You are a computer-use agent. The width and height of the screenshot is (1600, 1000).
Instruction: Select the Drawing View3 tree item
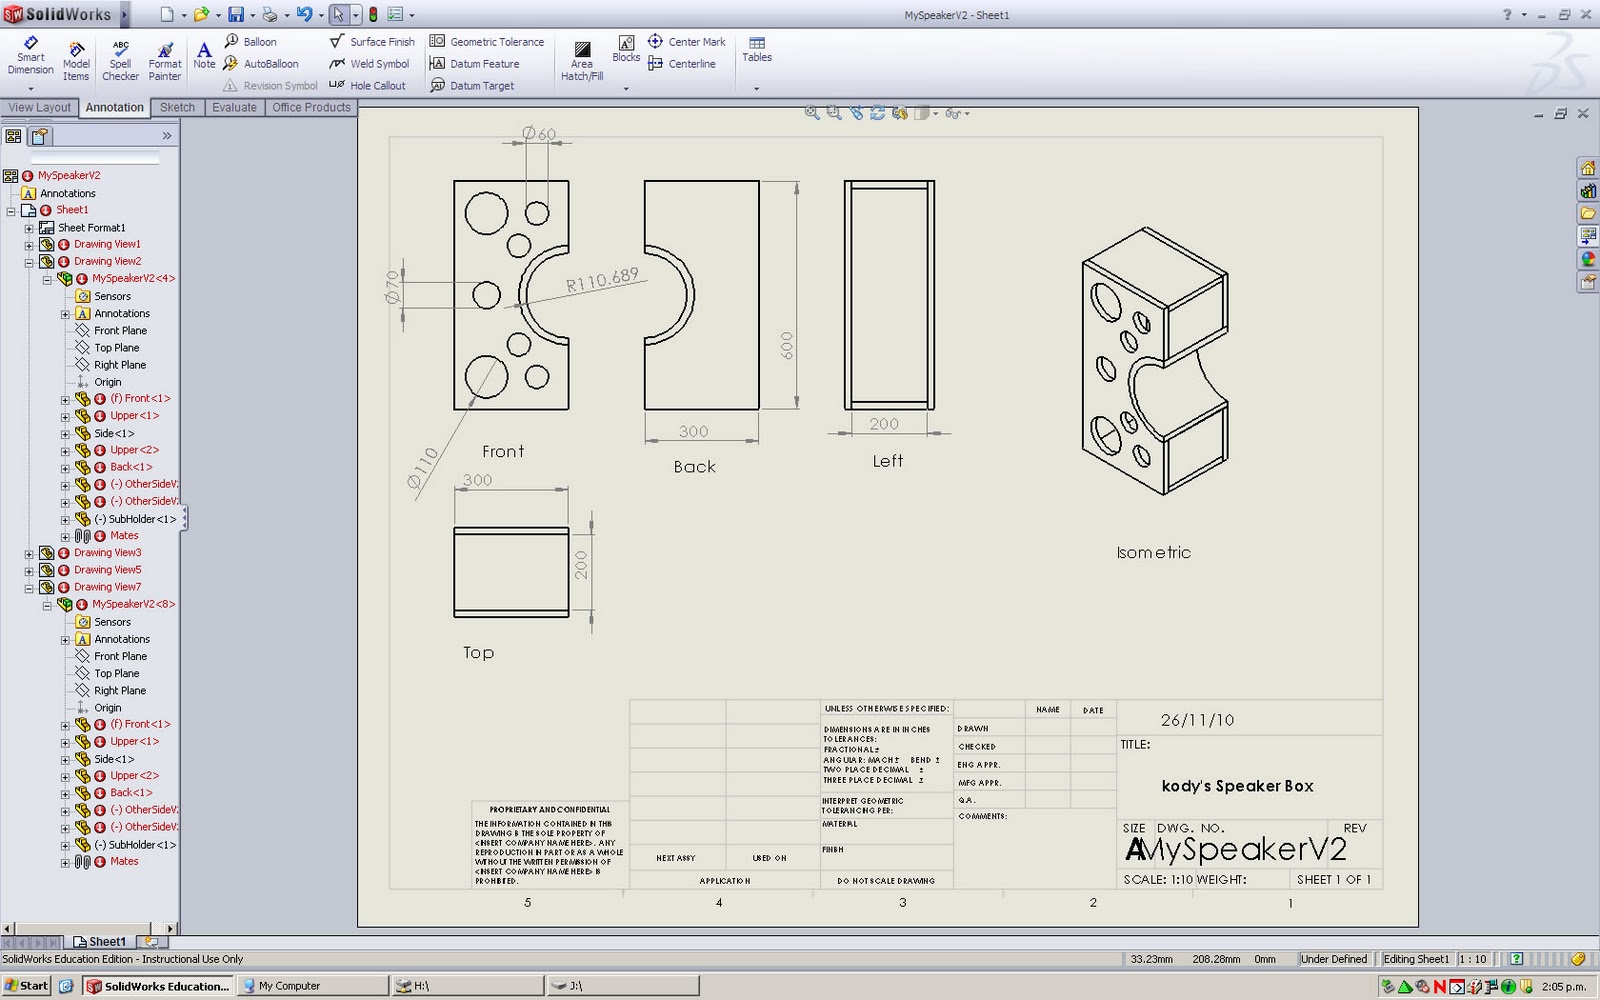coord(108,552)
